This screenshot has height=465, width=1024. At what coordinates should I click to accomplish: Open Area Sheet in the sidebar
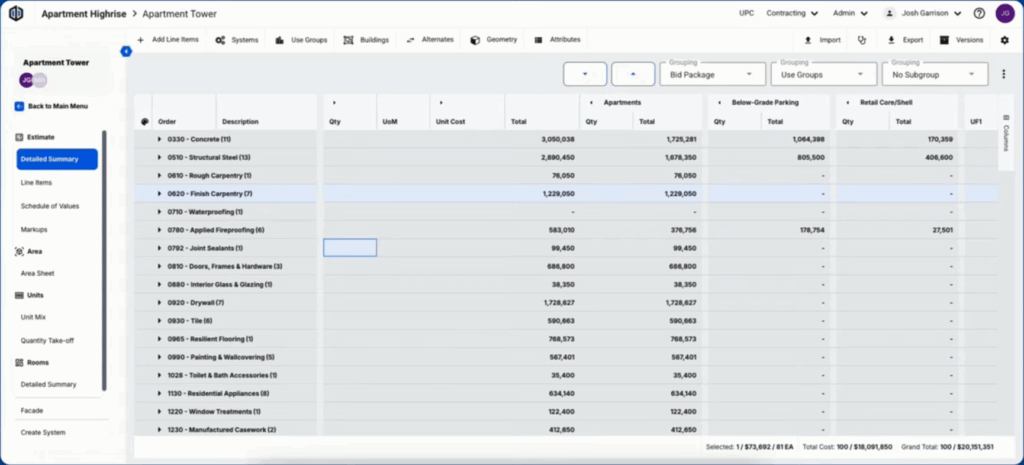click(37, 273)
